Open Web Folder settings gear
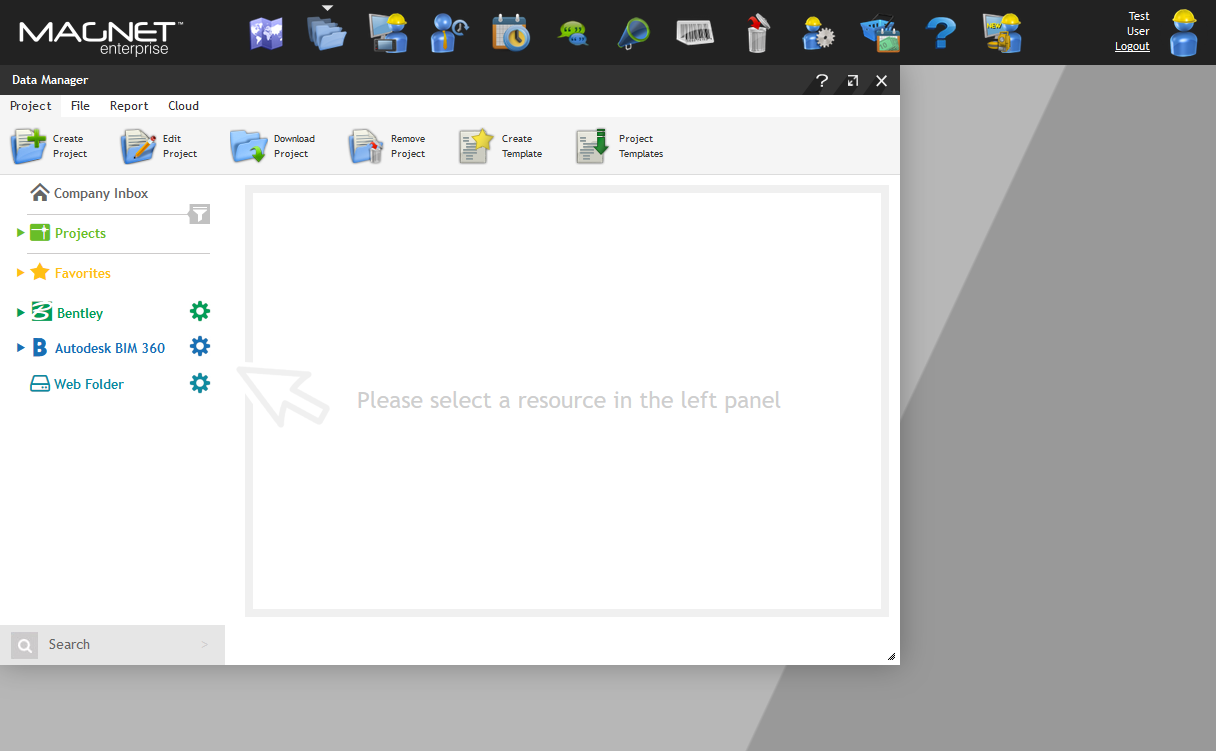 (200, 382)
